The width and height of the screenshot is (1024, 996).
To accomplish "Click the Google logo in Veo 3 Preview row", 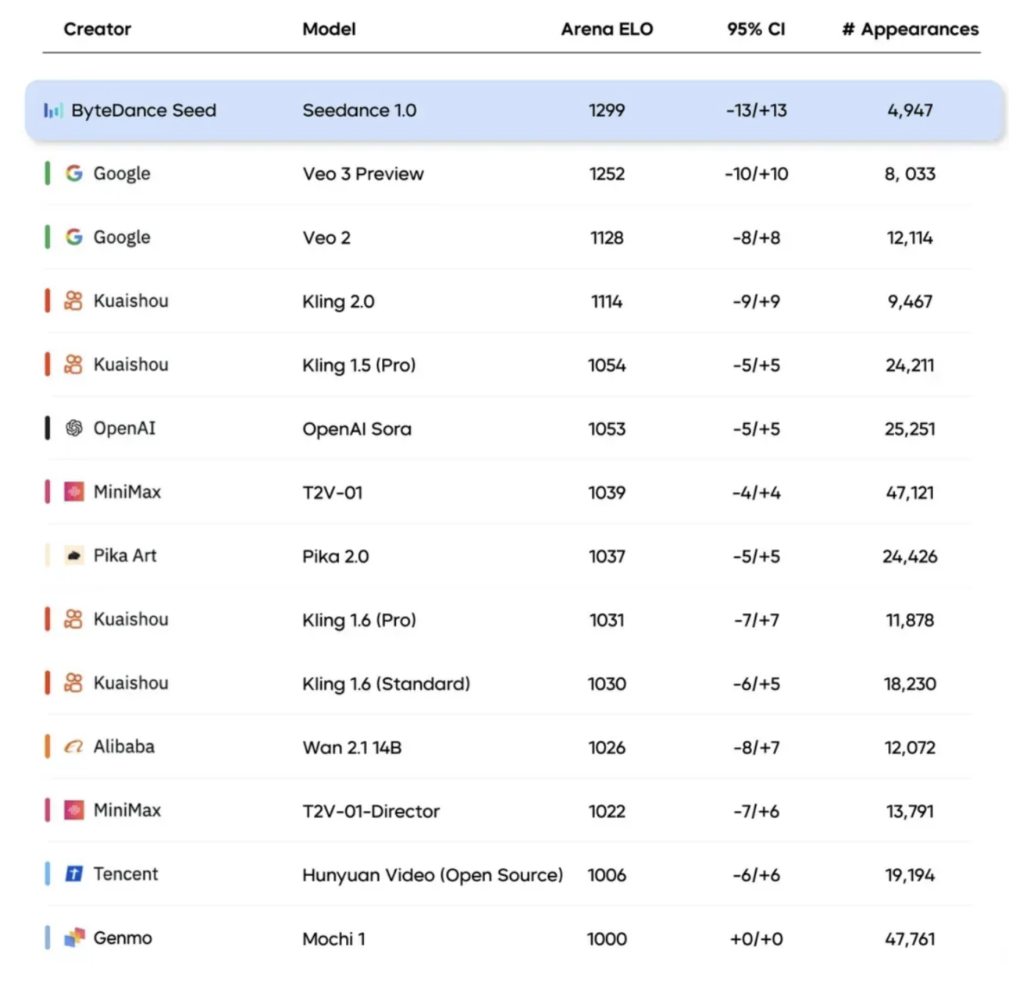I will click(74, 173).
